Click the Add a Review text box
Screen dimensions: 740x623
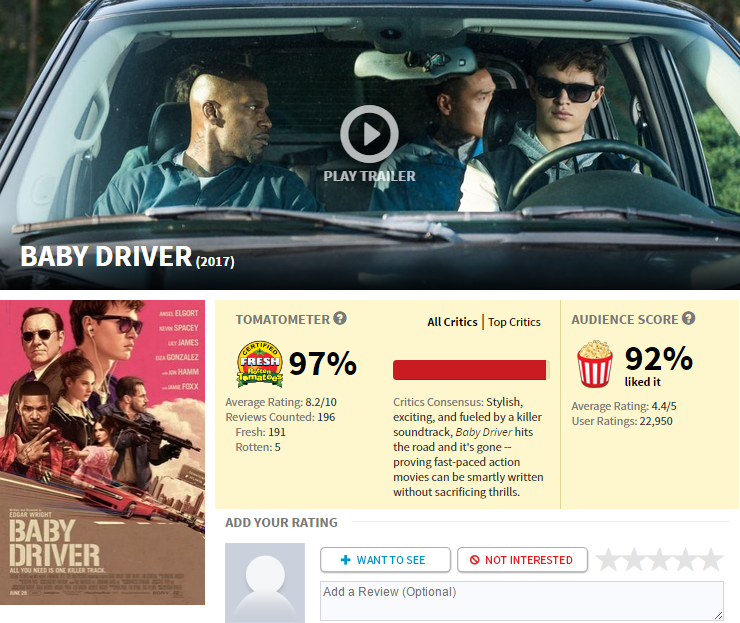[521, 601]
